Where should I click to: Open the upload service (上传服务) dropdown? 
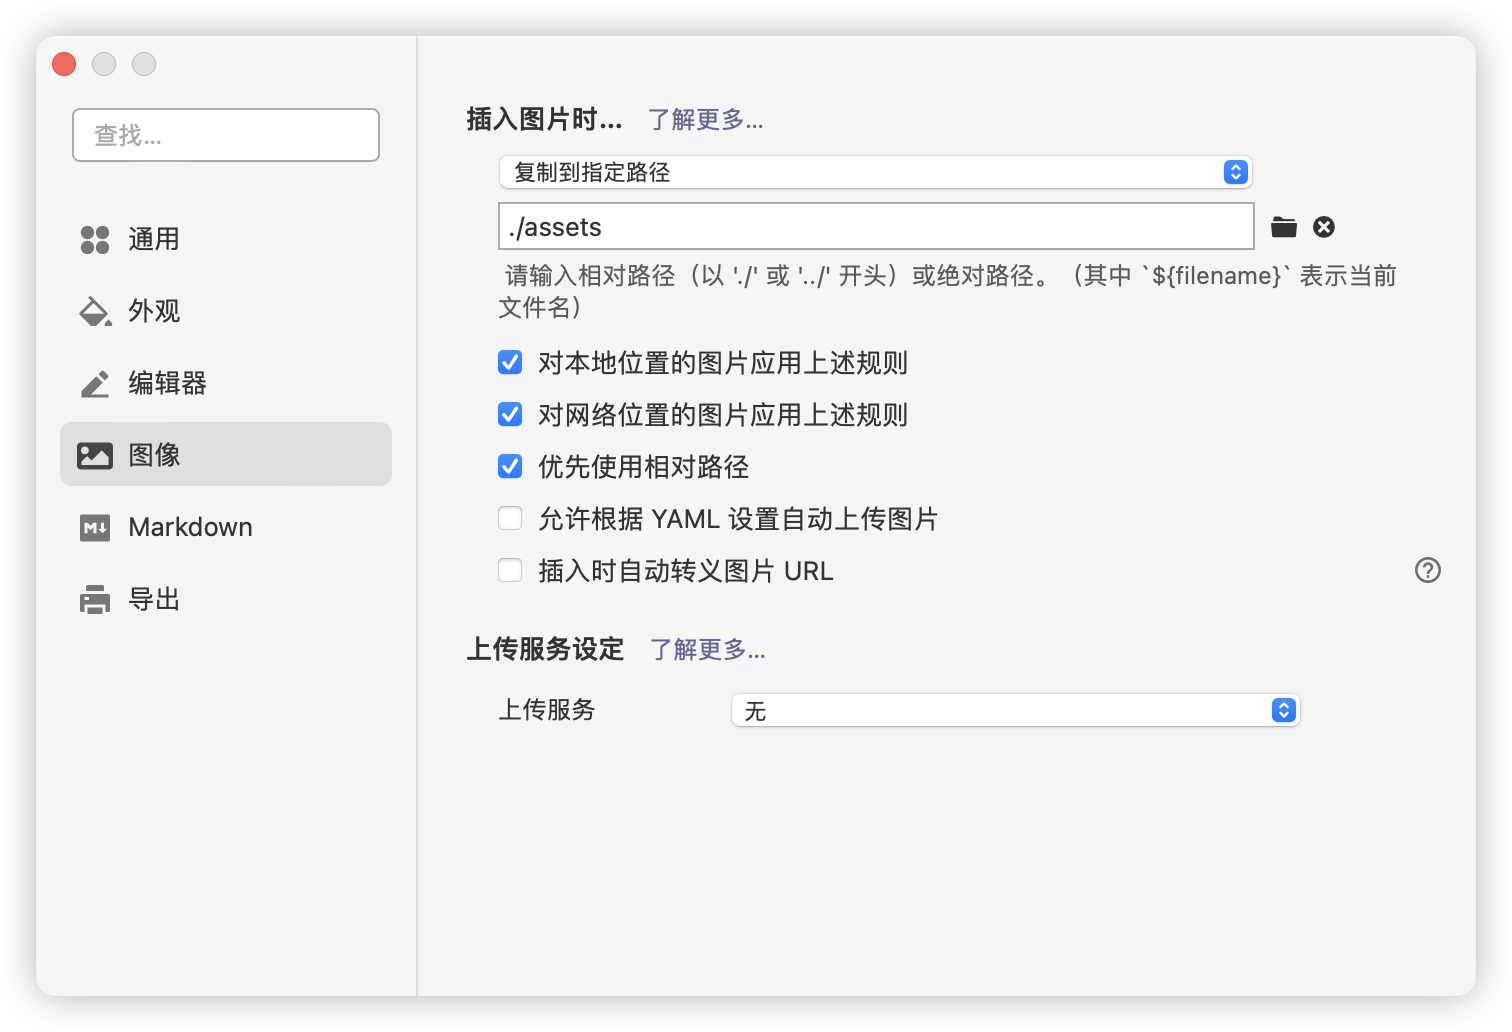pyautogui.click(x=1015, y=710)
